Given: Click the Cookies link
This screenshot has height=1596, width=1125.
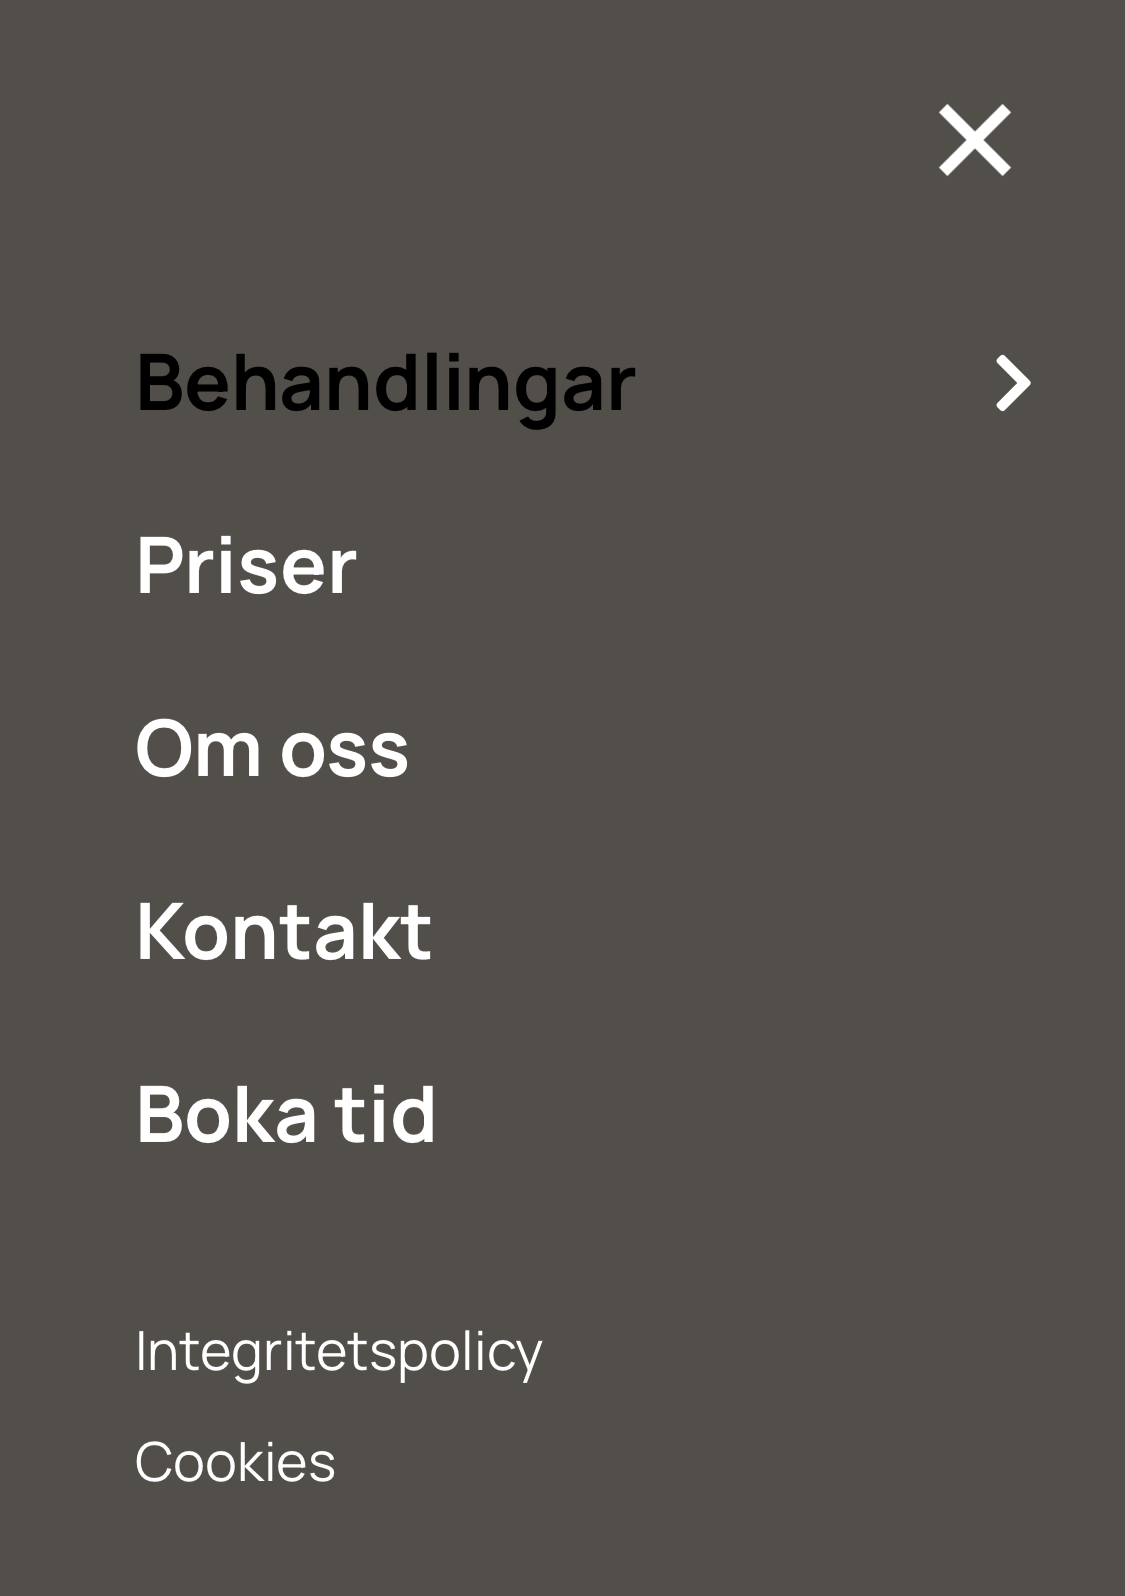Looking at the screenshot, I should [235, 1462].
